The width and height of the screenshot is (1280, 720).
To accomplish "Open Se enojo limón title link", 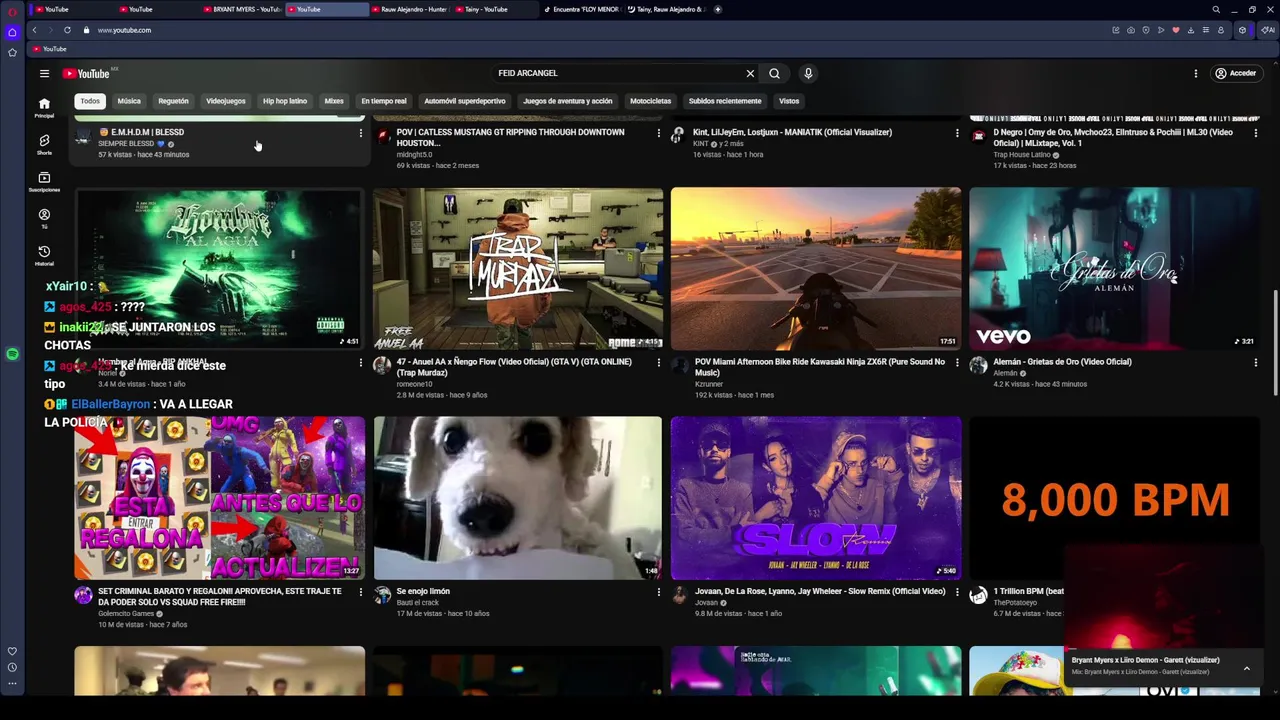I will coord(423,591).
